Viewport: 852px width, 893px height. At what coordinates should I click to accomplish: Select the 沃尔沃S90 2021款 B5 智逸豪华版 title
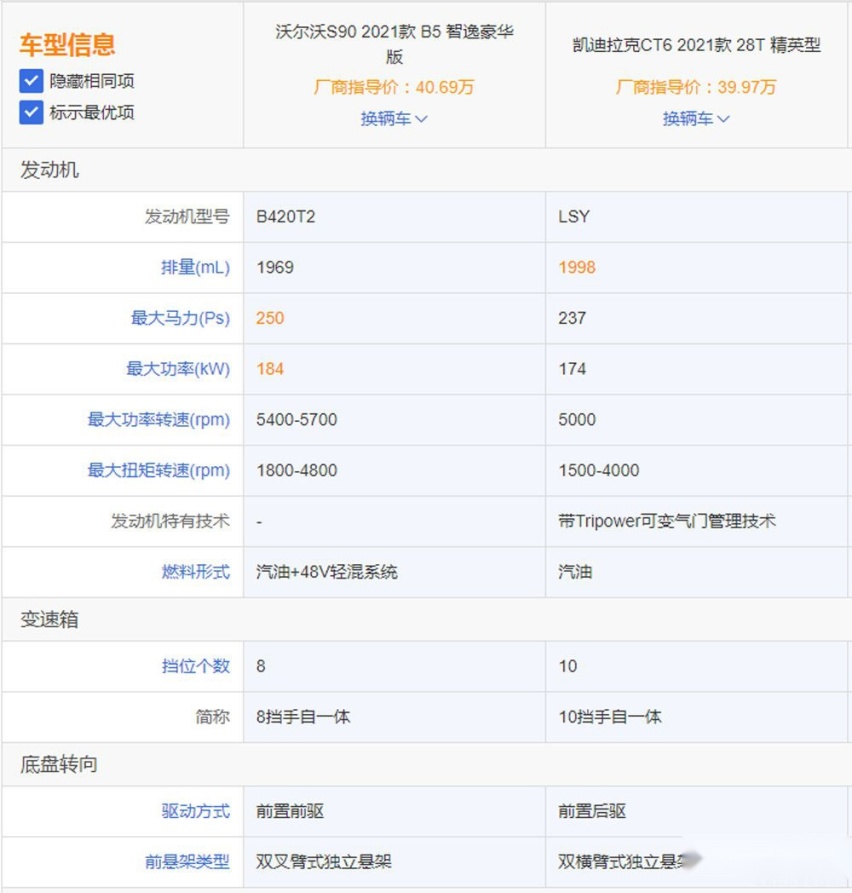click(x=394, y=44)
